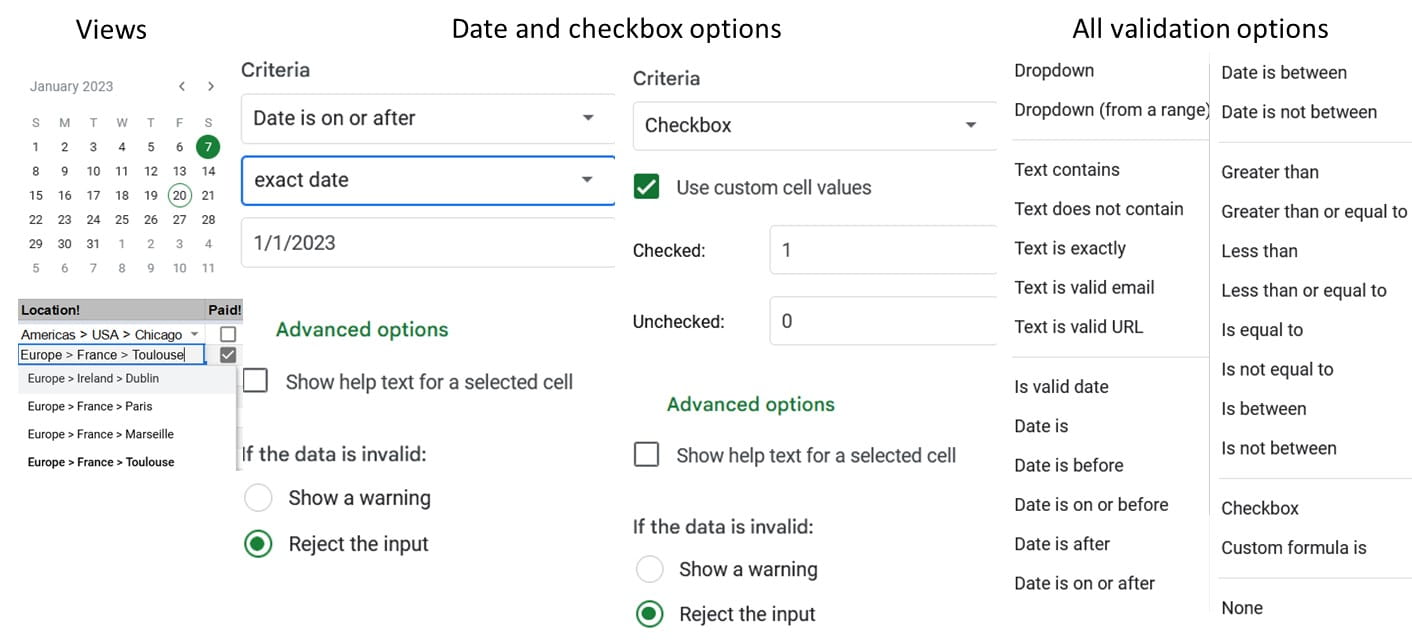The width and height of the screenshot is (1412, 644).
Task: Click the date input showing 1/1/2023
Action: 427,243
